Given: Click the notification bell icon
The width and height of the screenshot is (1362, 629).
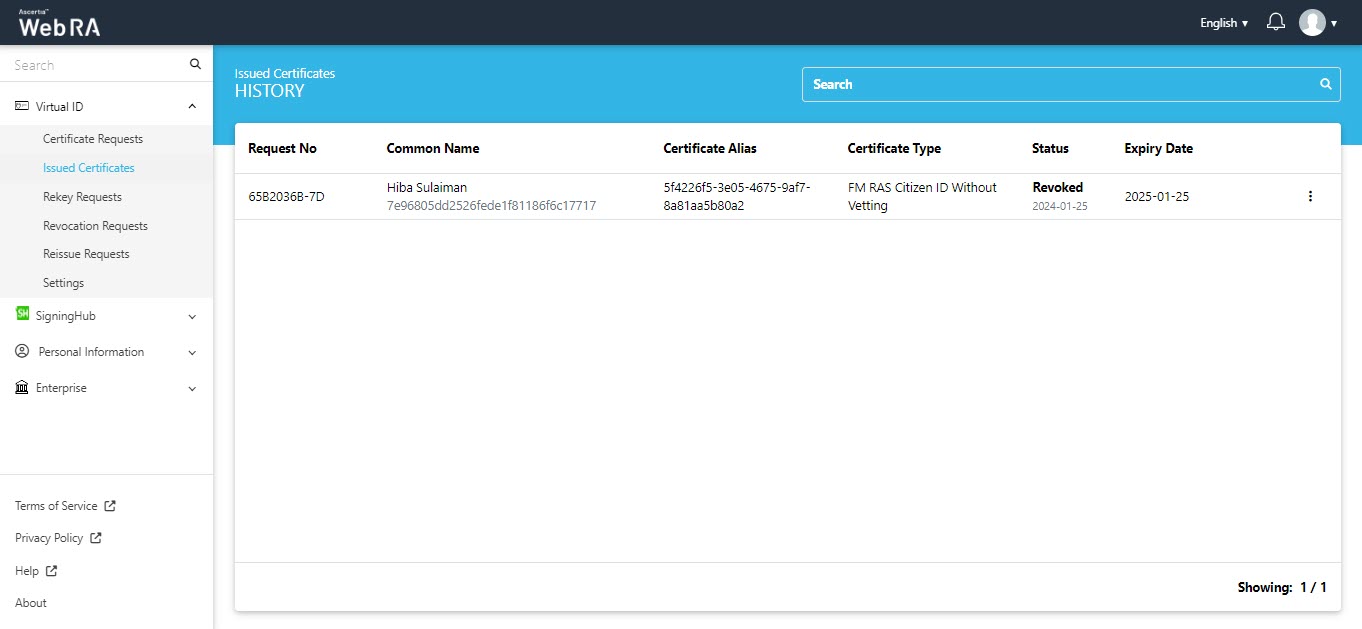Looking at the screenshot, I should click(x=1275, y=22).
